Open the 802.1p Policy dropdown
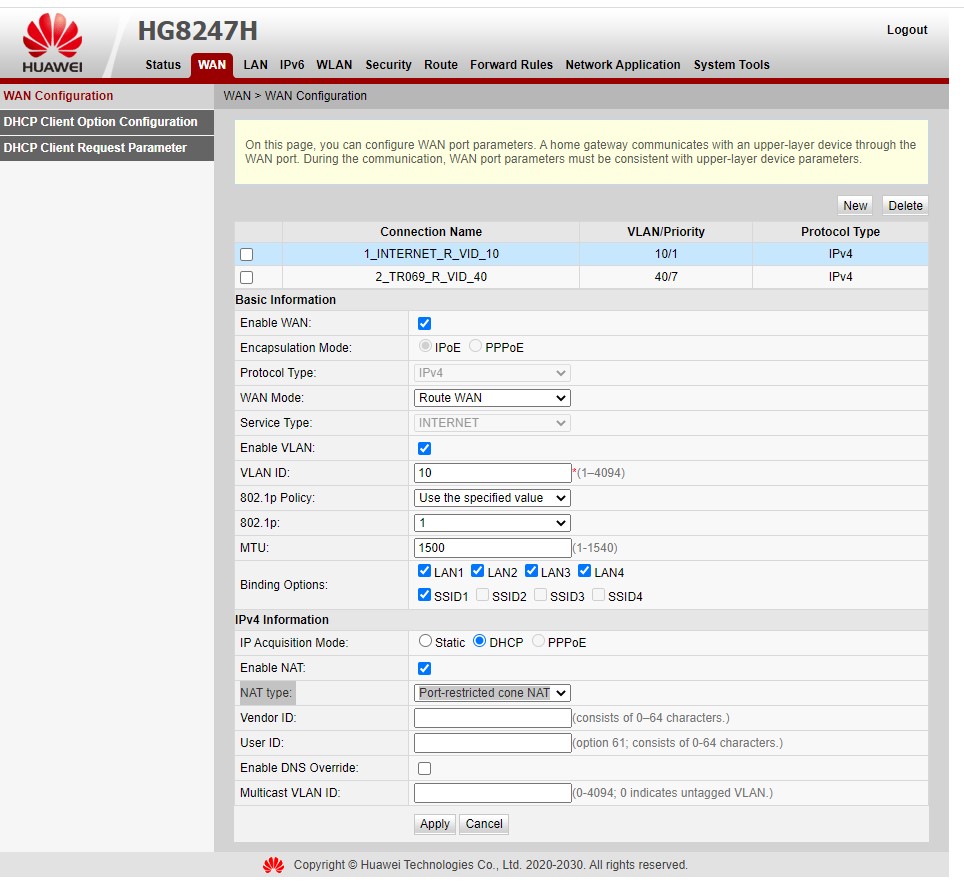The width and height of the screenshot is (964, 882). [492, 498]
